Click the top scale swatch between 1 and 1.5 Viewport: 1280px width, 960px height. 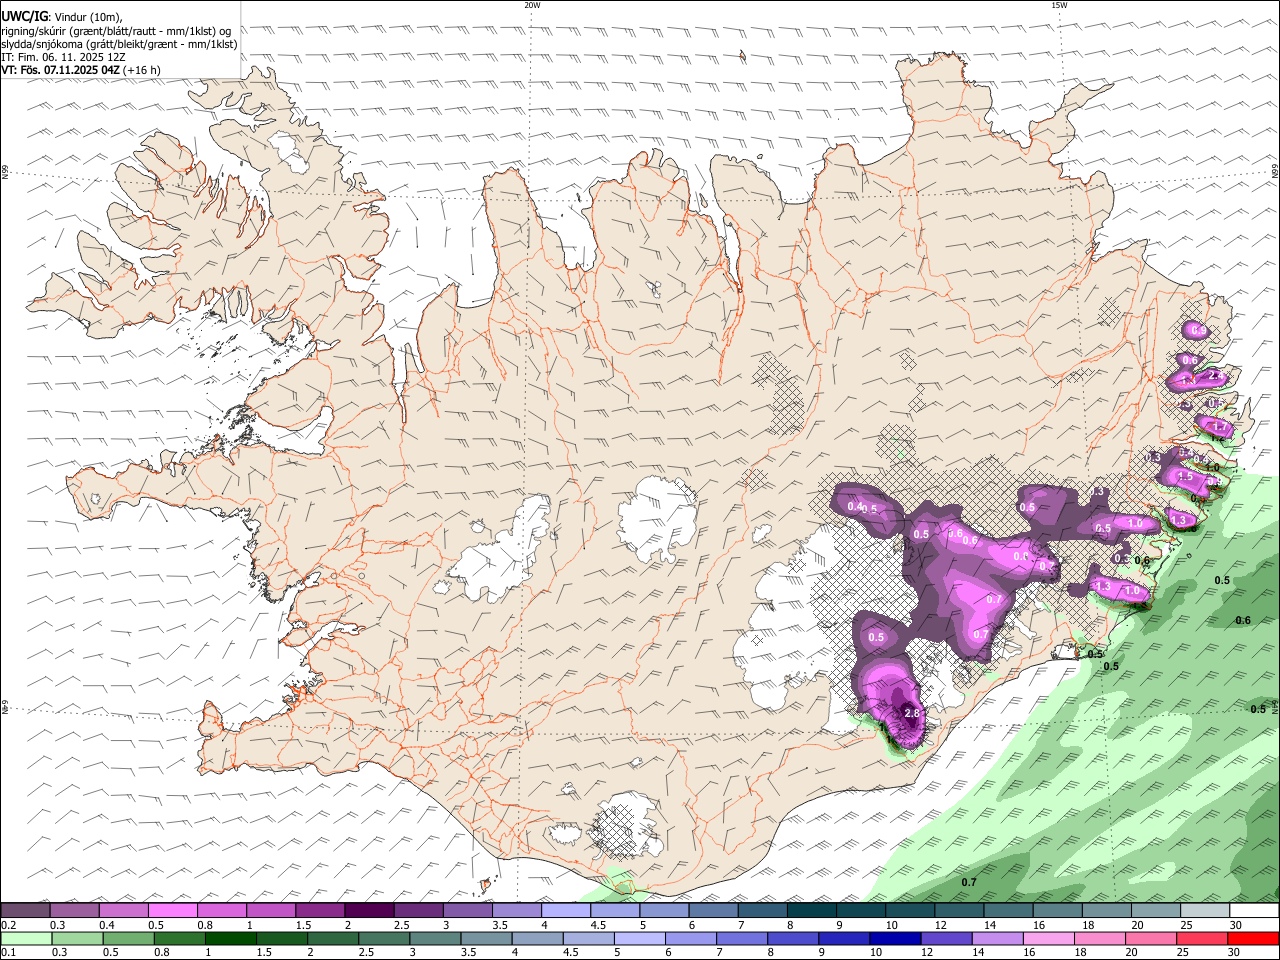tap(272, 911)
